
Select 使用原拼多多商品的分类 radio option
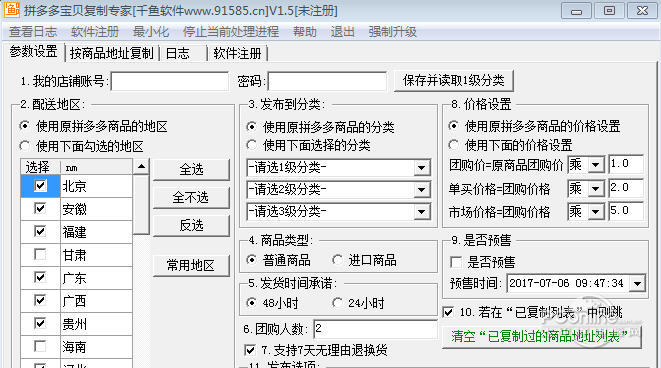251,126
